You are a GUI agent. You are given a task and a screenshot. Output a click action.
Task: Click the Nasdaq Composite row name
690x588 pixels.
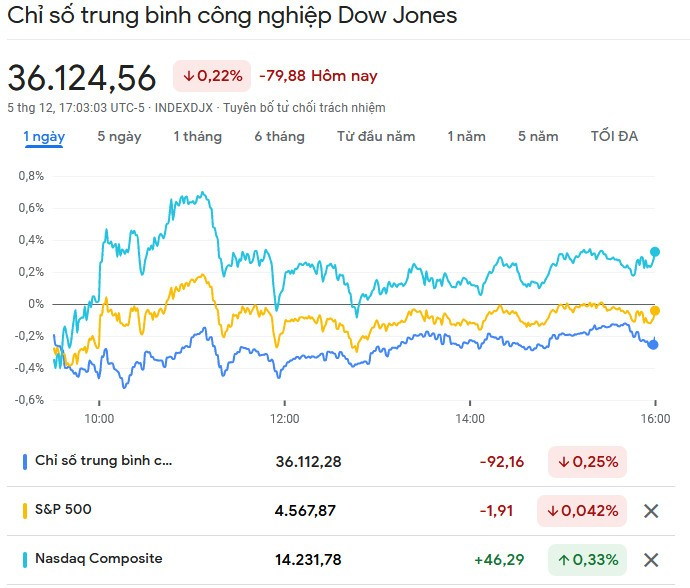[98, 559]
